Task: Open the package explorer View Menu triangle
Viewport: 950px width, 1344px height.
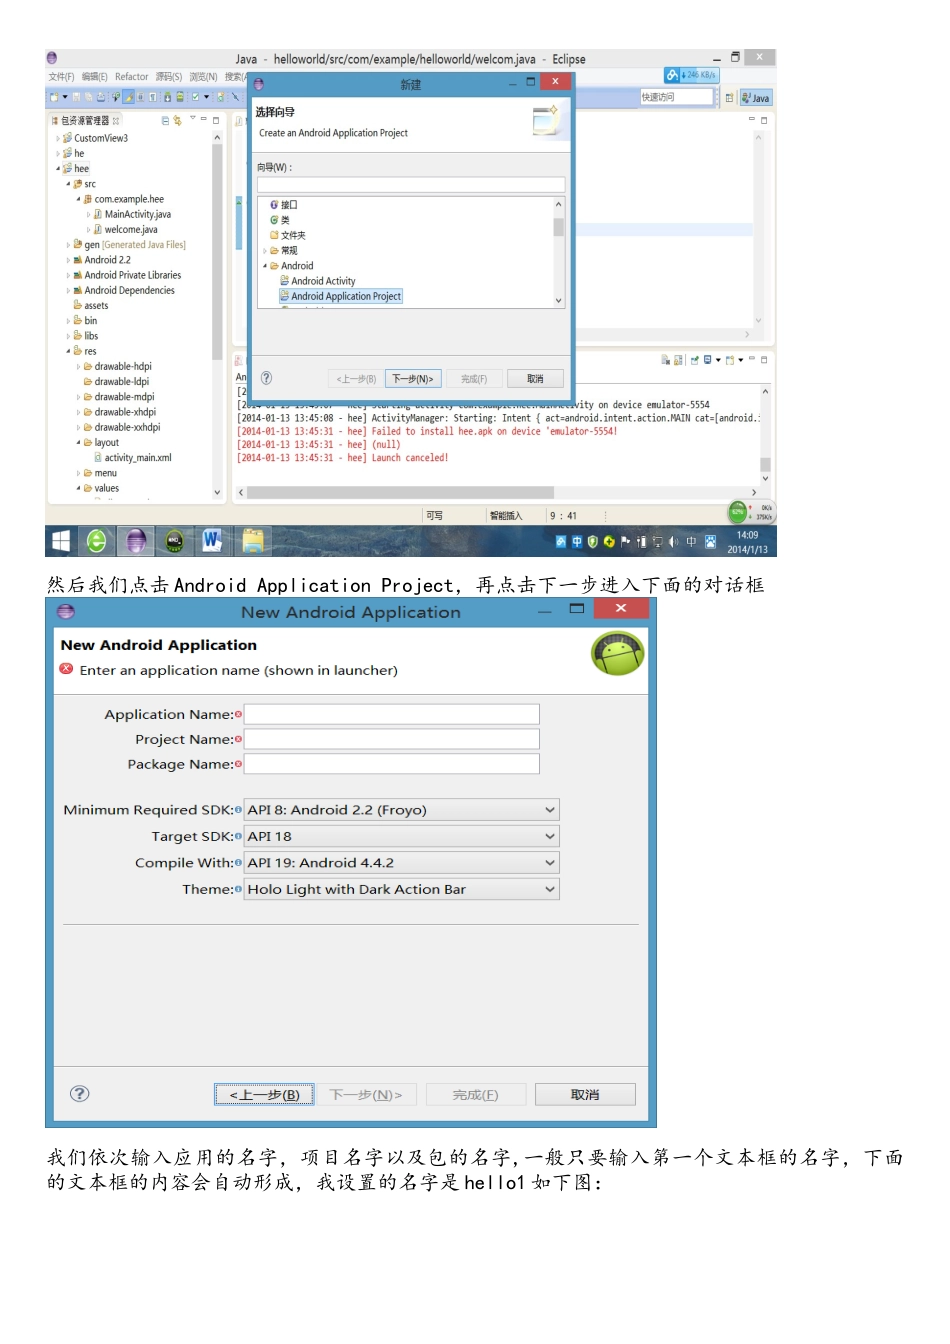Action: click(x=193, y=119)
